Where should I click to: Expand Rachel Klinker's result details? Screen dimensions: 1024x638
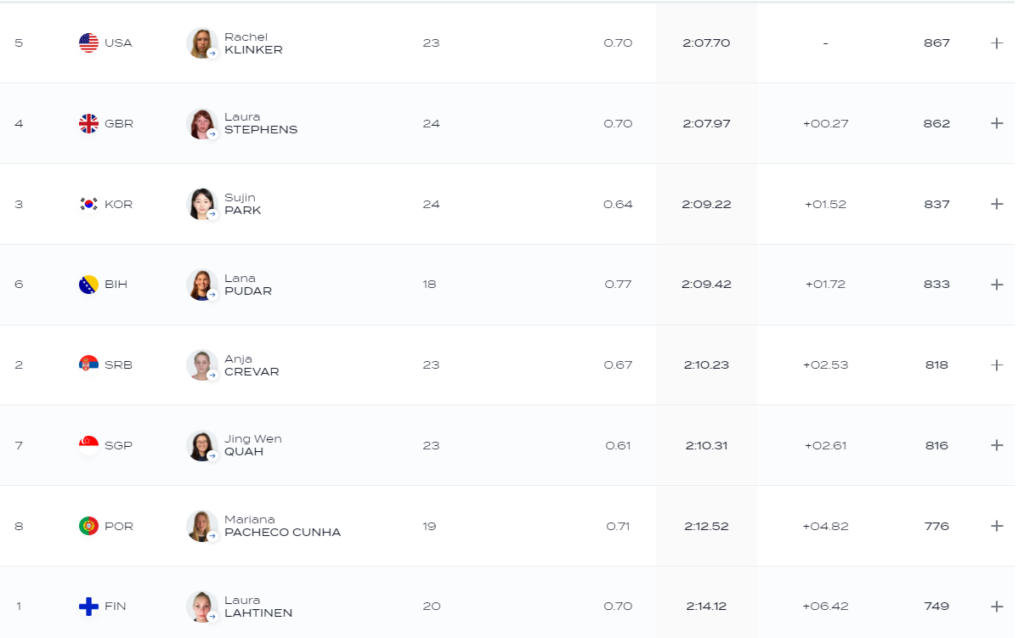996,43
